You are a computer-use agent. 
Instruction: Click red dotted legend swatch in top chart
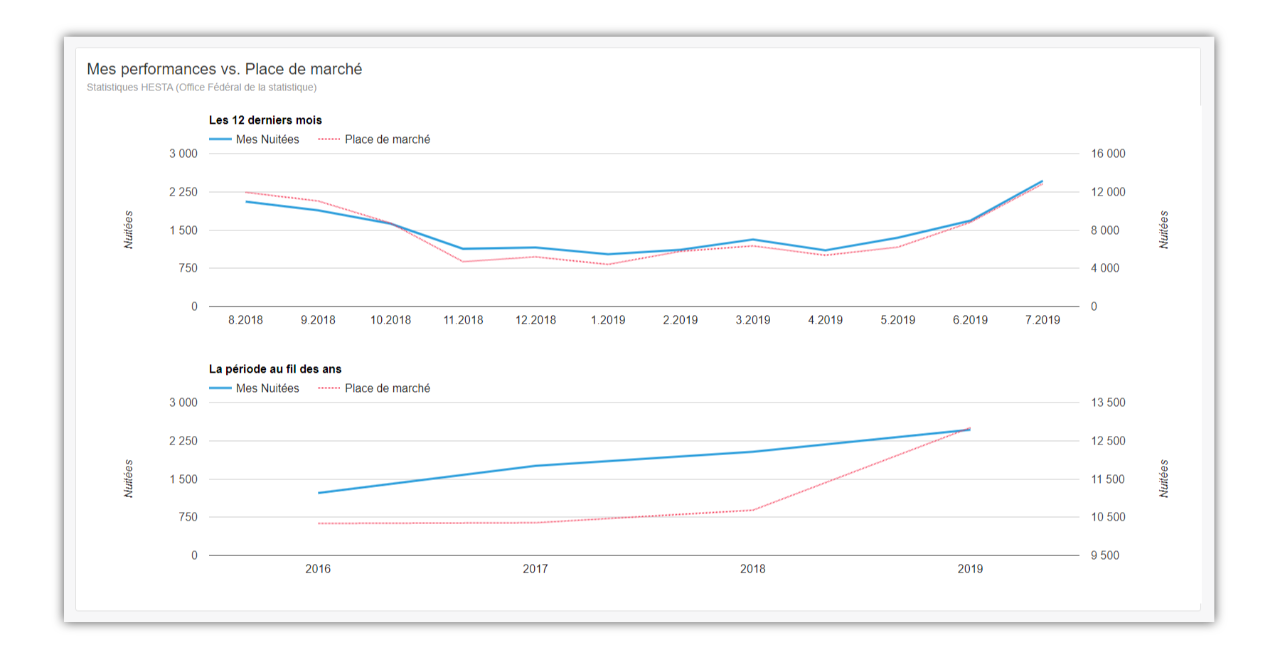(329, 140)
